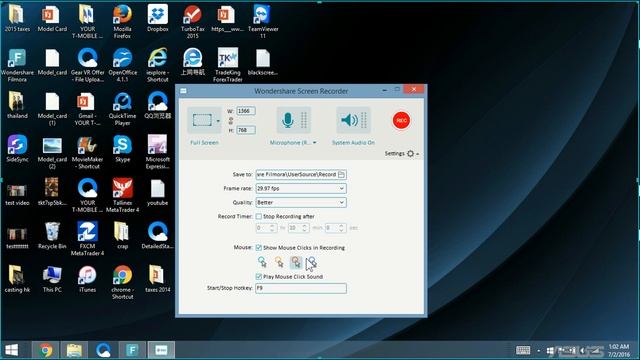Select the Skype desktop icon

coord(122,149)
